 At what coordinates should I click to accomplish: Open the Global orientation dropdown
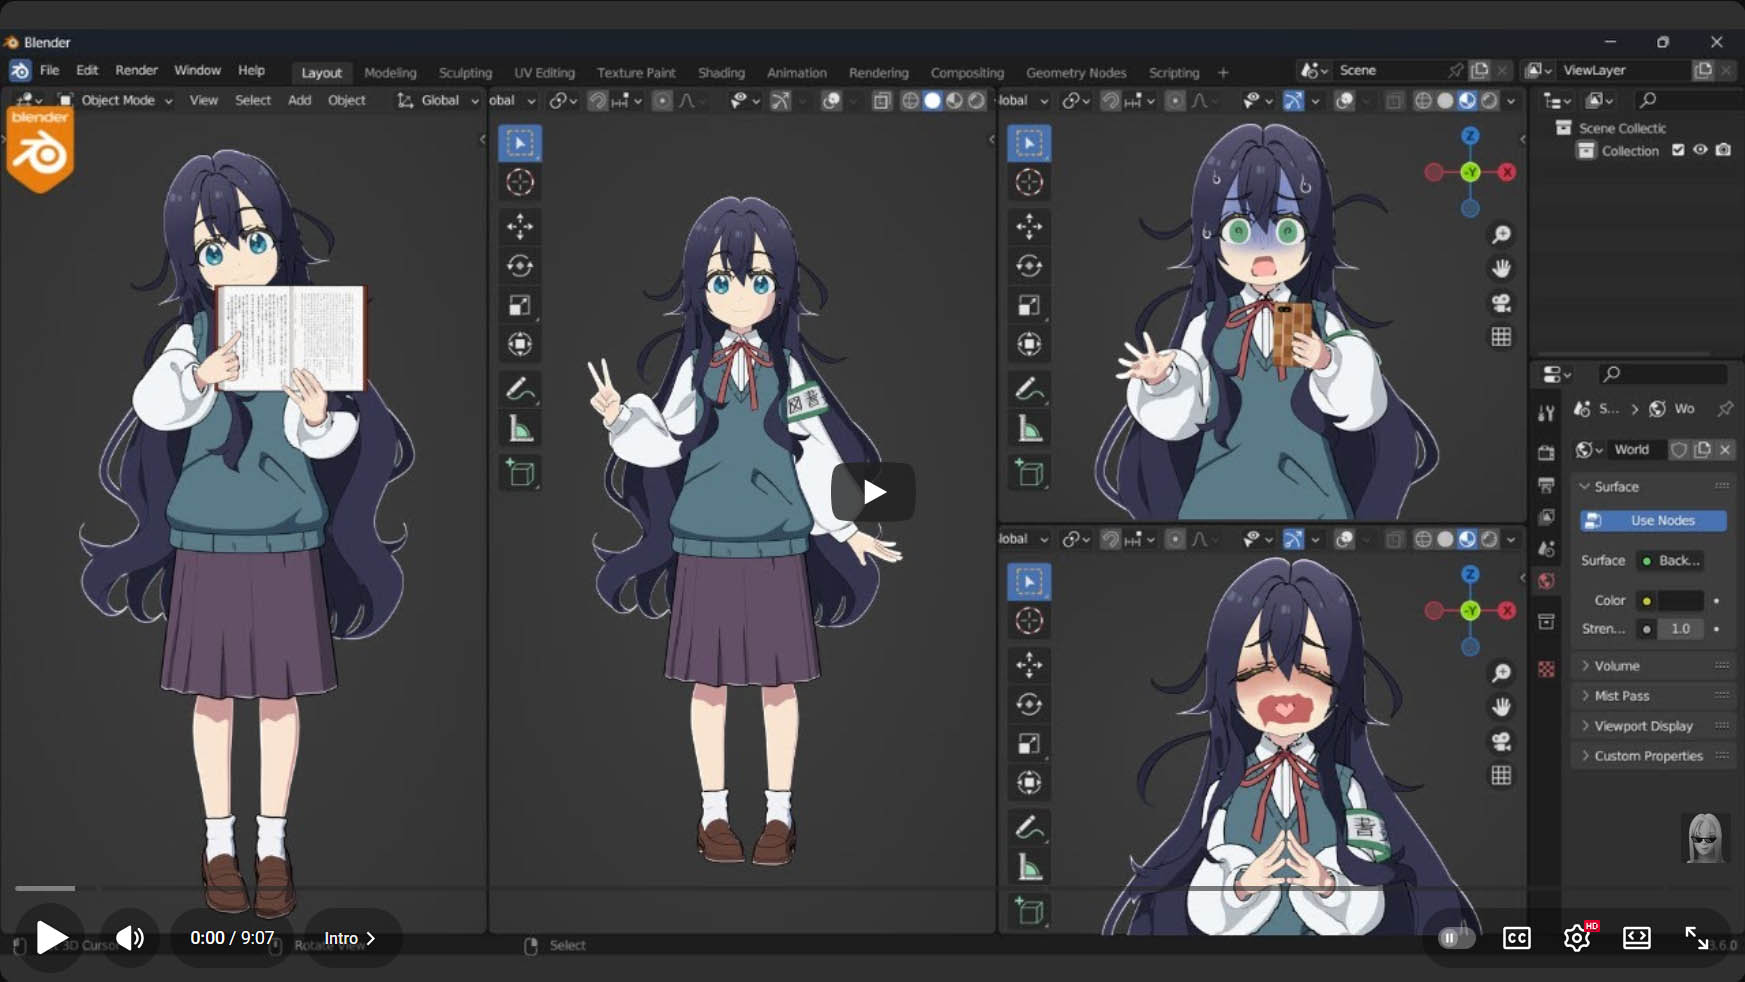pos(438,101)
